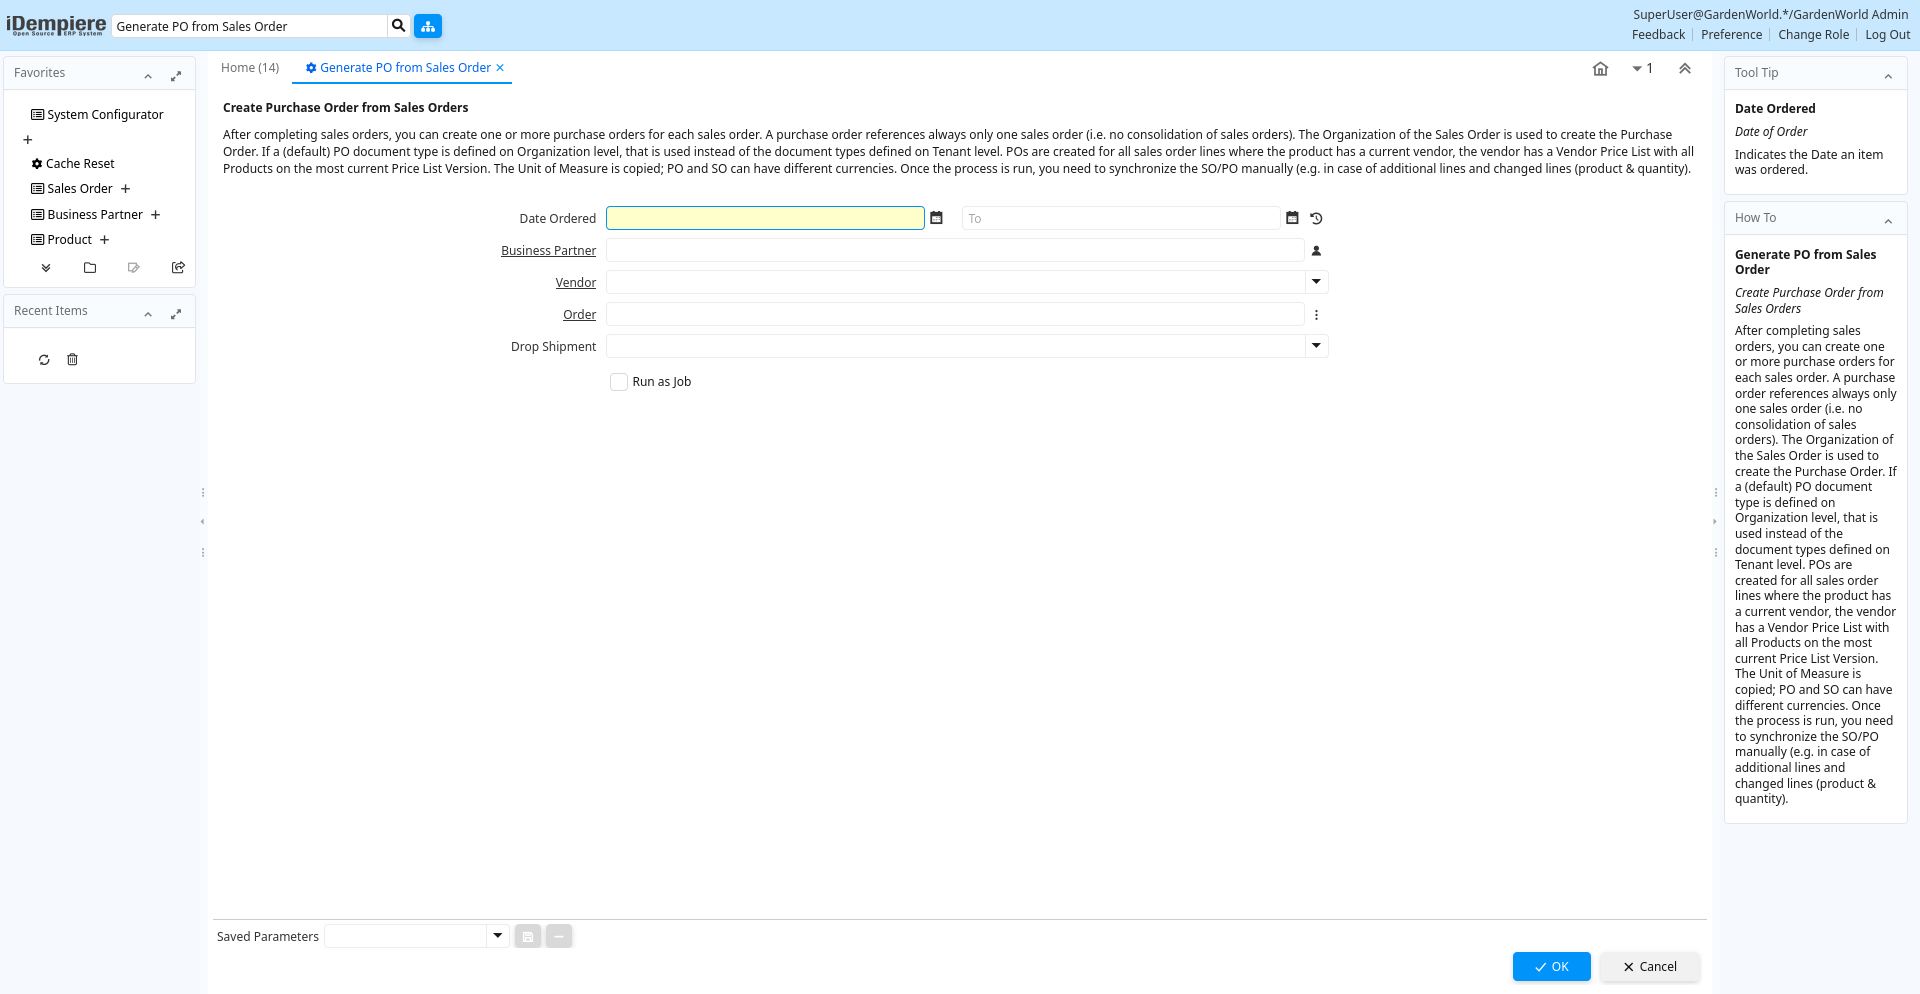This screenshot has width=1920, height=994.
Task: Click the trash icon in Recent Items
Action: point(72,360)
